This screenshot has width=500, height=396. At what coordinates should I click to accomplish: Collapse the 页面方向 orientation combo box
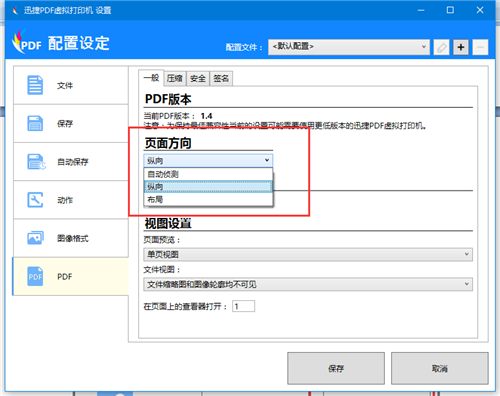[208, 161]
